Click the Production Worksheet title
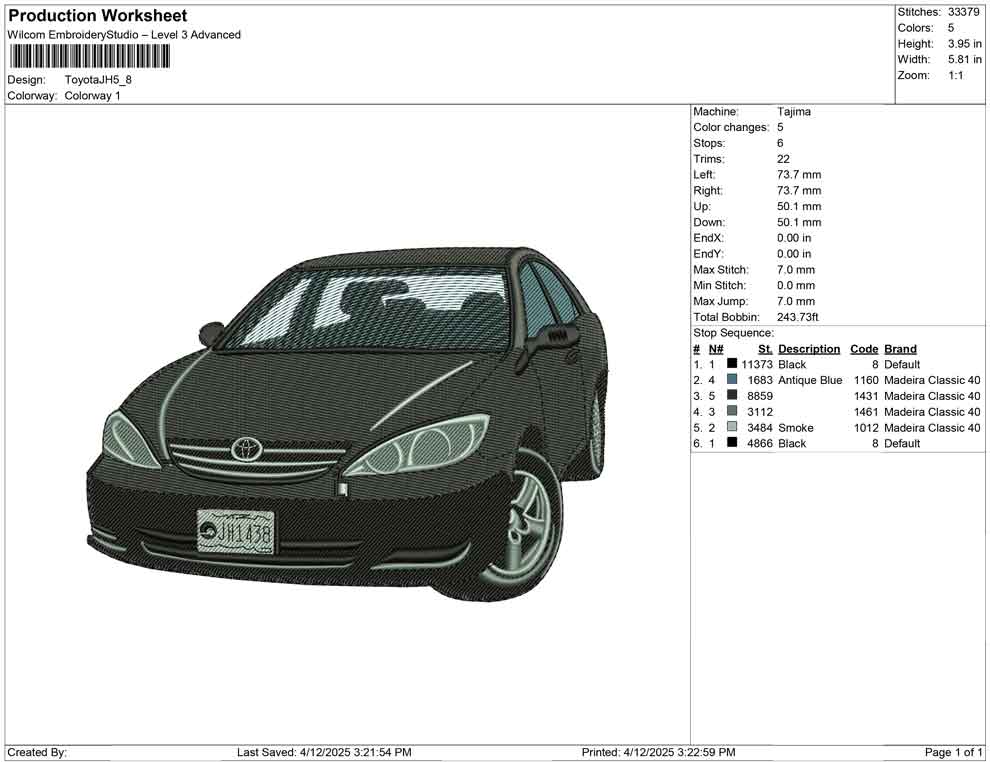Screen dimensions: 990x762 (98, 16)
